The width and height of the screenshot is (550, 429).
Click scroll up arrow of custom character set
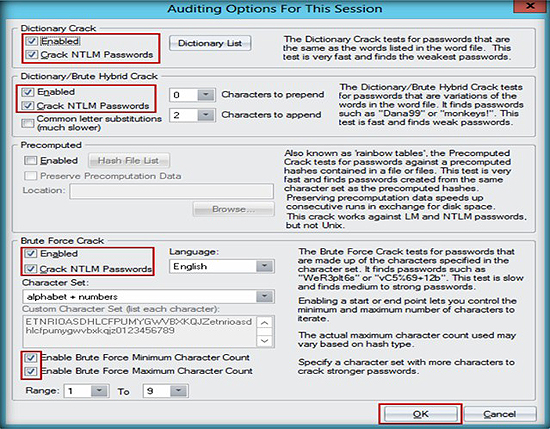click(x=265, y=323)
